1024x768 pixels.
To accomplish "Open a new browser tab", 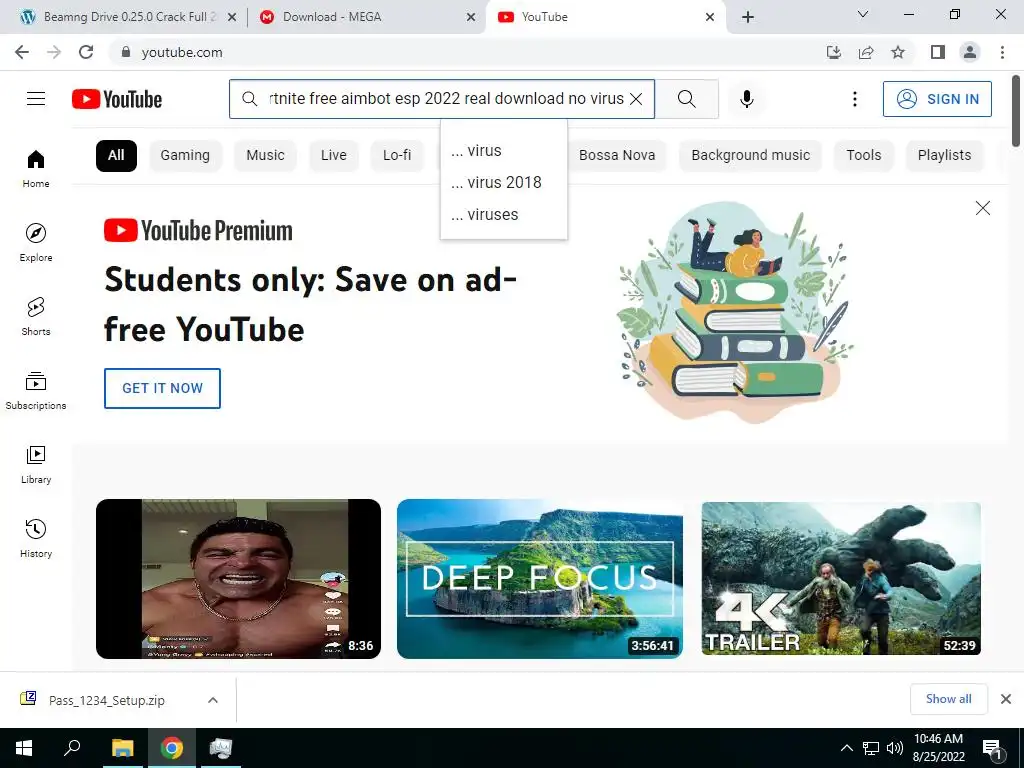I will point(748,18).
